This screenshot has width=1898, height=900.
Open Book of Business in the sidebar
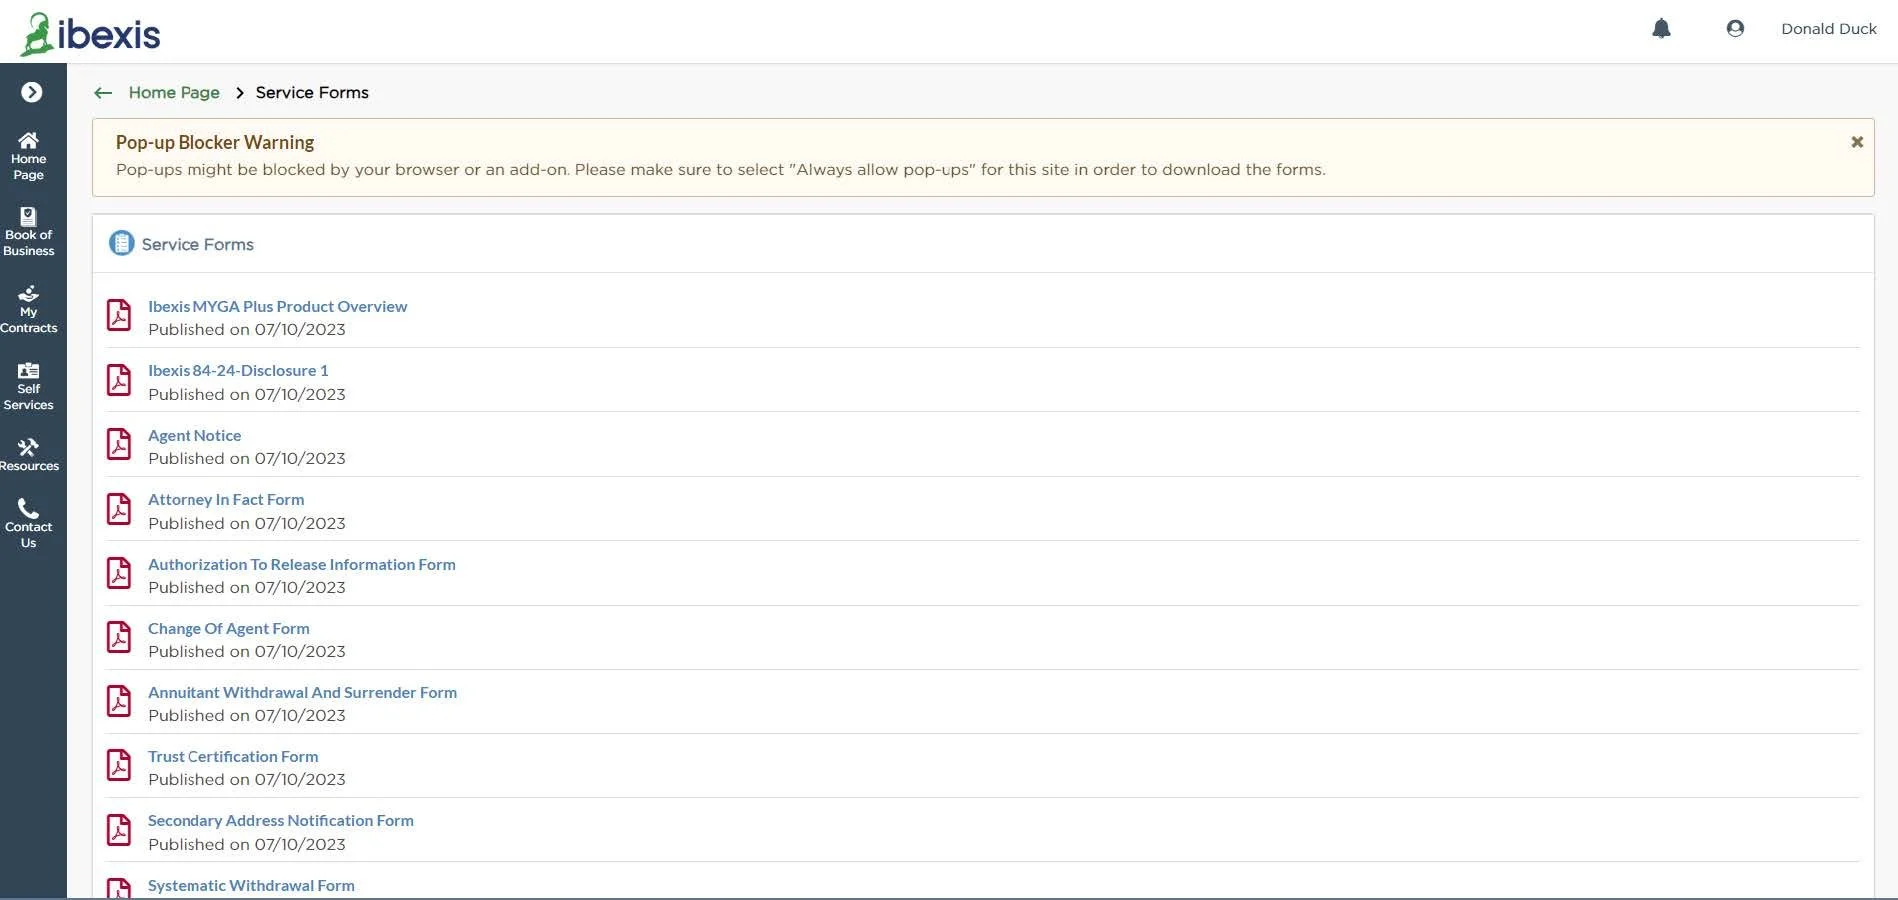coord(29,232)
